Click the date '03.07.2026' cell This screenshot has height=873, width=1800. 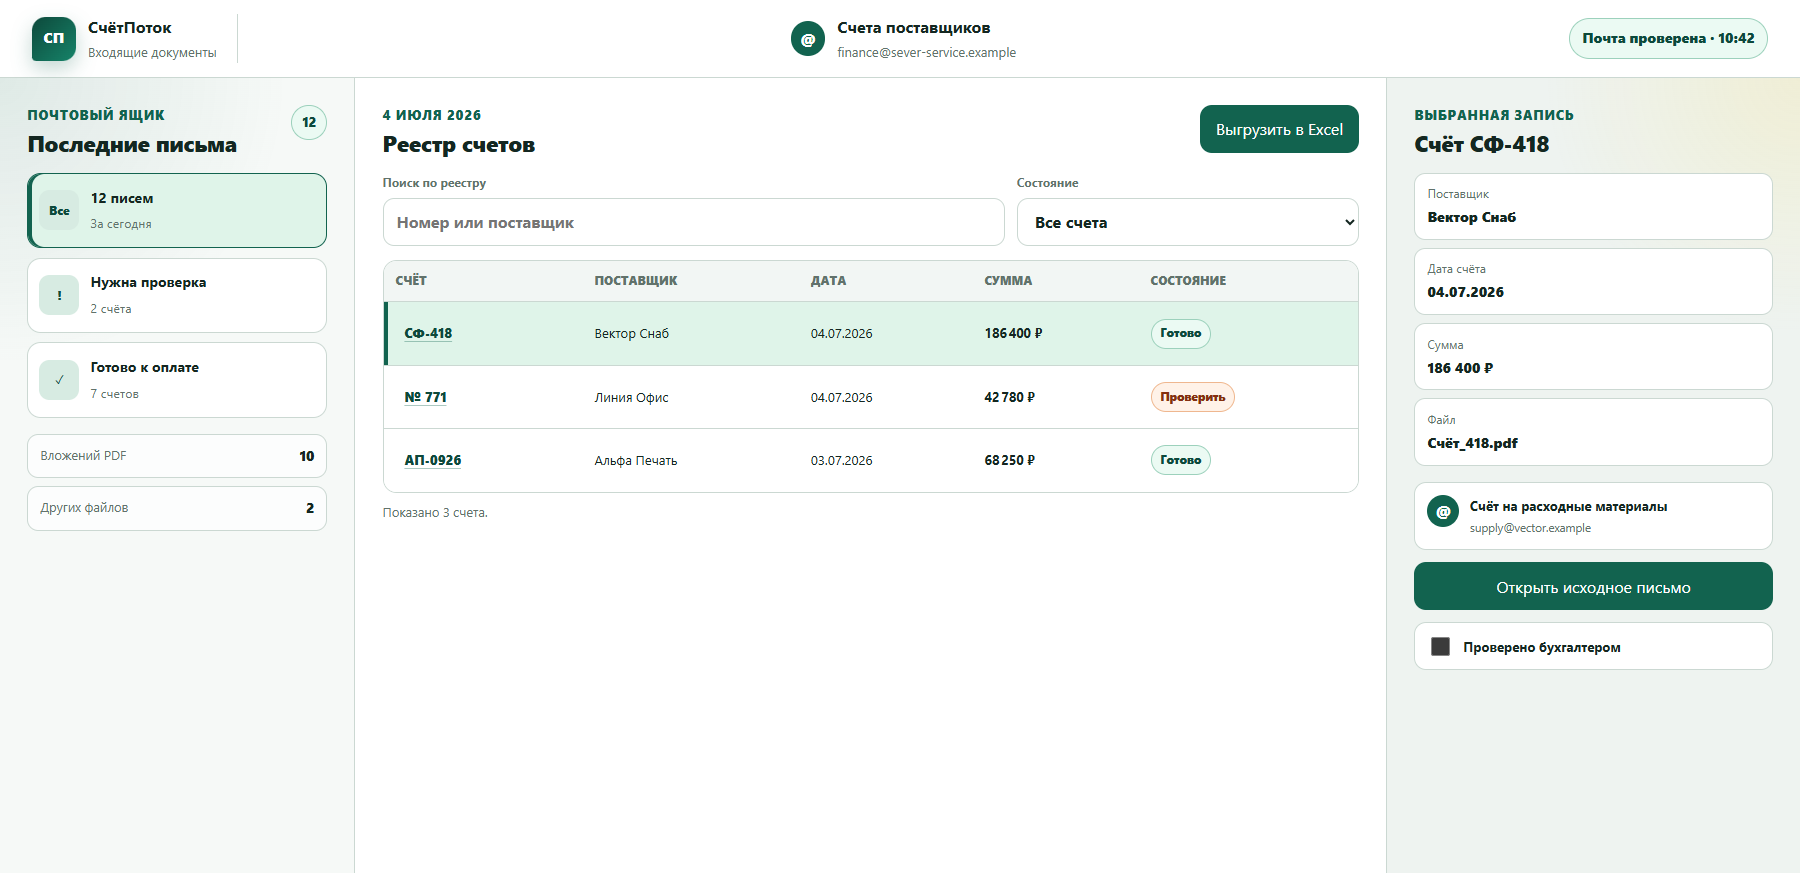[x=841, y=460]
